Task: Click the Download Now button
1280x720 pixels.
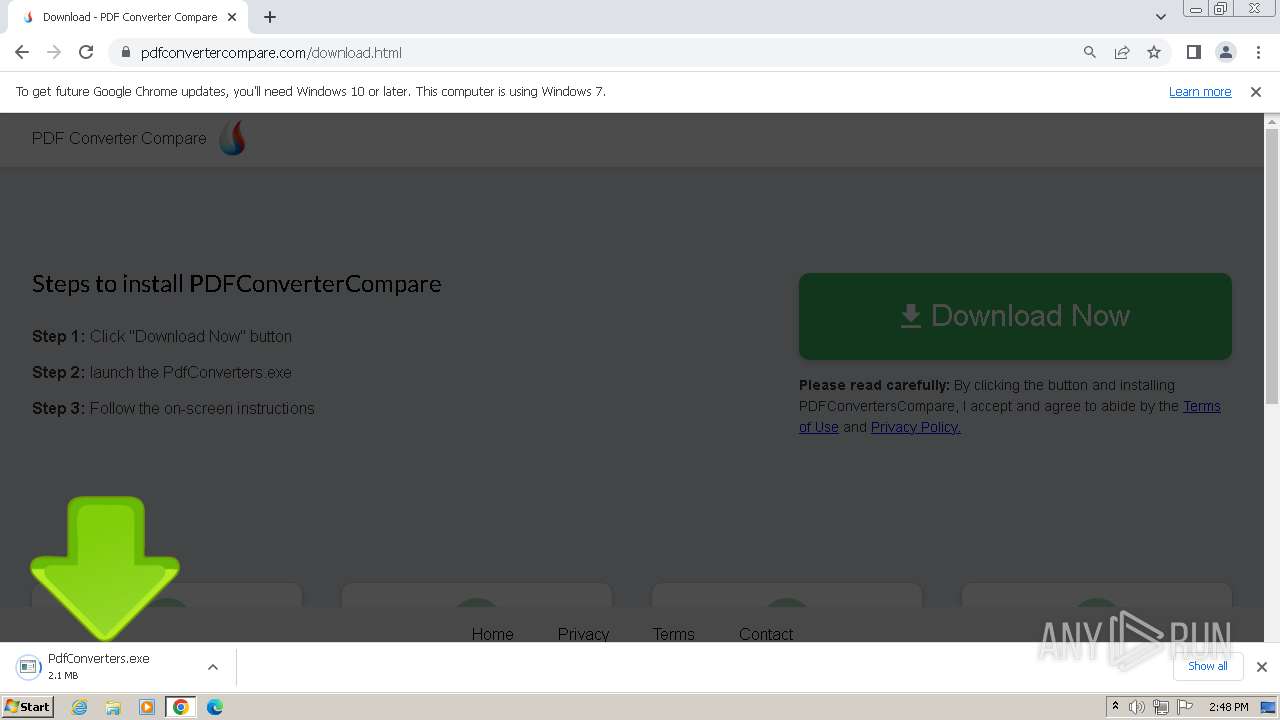Action: click(x=1015, y=316)
